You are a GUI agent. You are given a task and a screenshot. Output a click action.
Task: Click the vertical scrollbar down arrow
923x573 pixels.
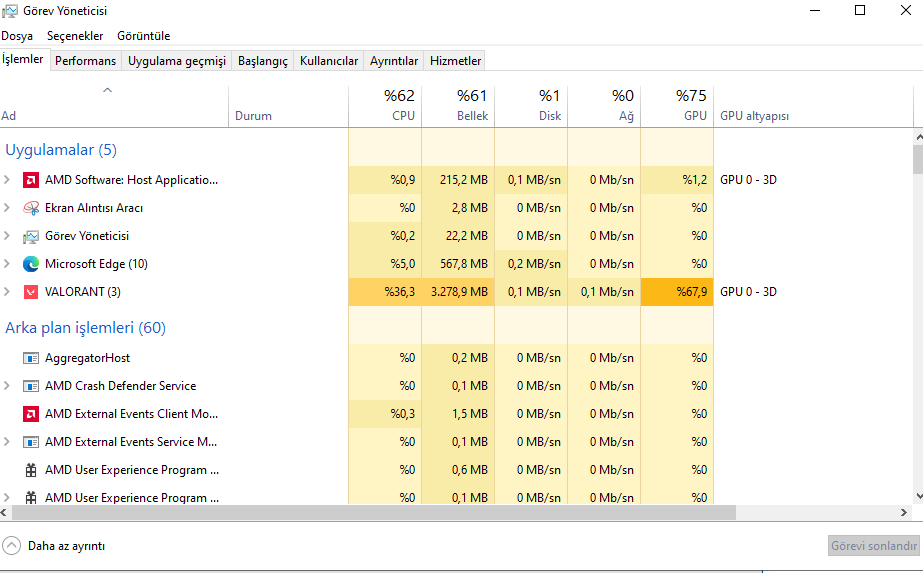(918, 496)
